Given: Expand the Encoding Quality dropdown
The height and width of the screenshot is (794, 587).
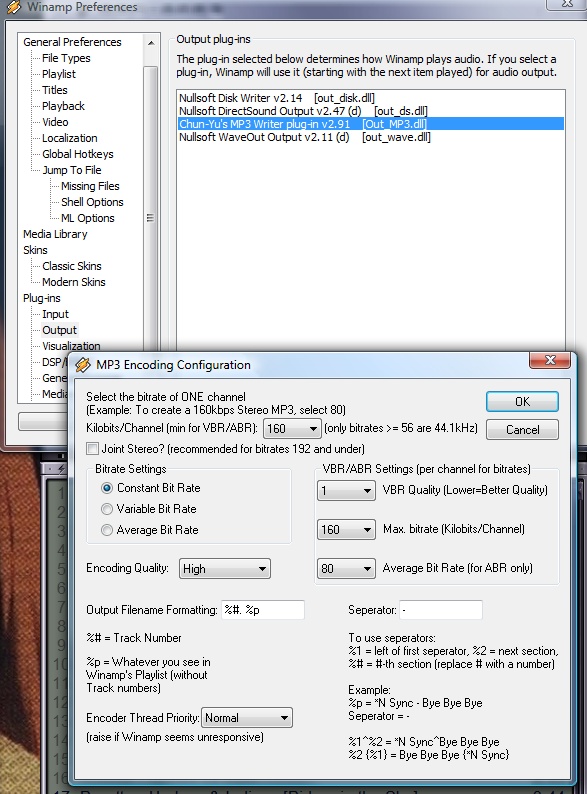Looking at the screenshot, I should (224, 569).
